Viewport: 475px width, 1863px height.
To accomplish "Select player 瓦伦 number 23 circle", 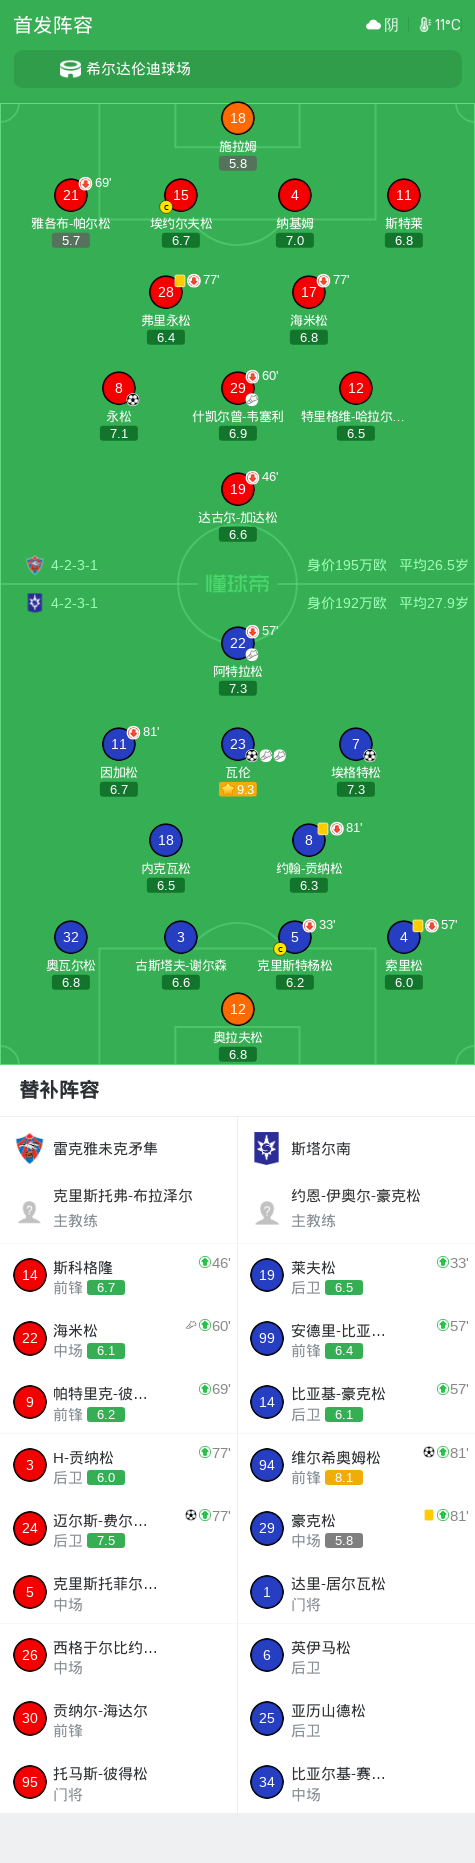I will pyautogui.click(x=238, y=743).
